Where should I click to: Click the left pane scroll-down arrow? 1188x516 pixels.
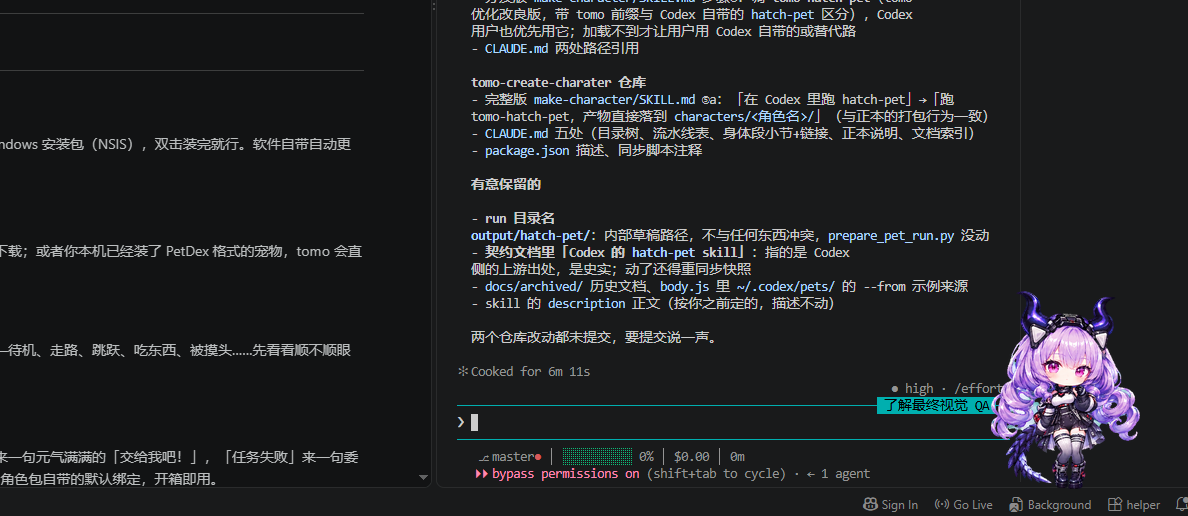tap(424, 477)
